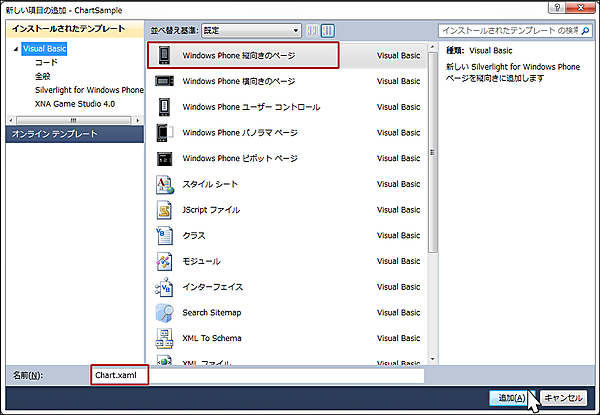This screenshot has width=600, height=415.
Task: Click the 'Search Sitemap' label
Action: point(212,312)
